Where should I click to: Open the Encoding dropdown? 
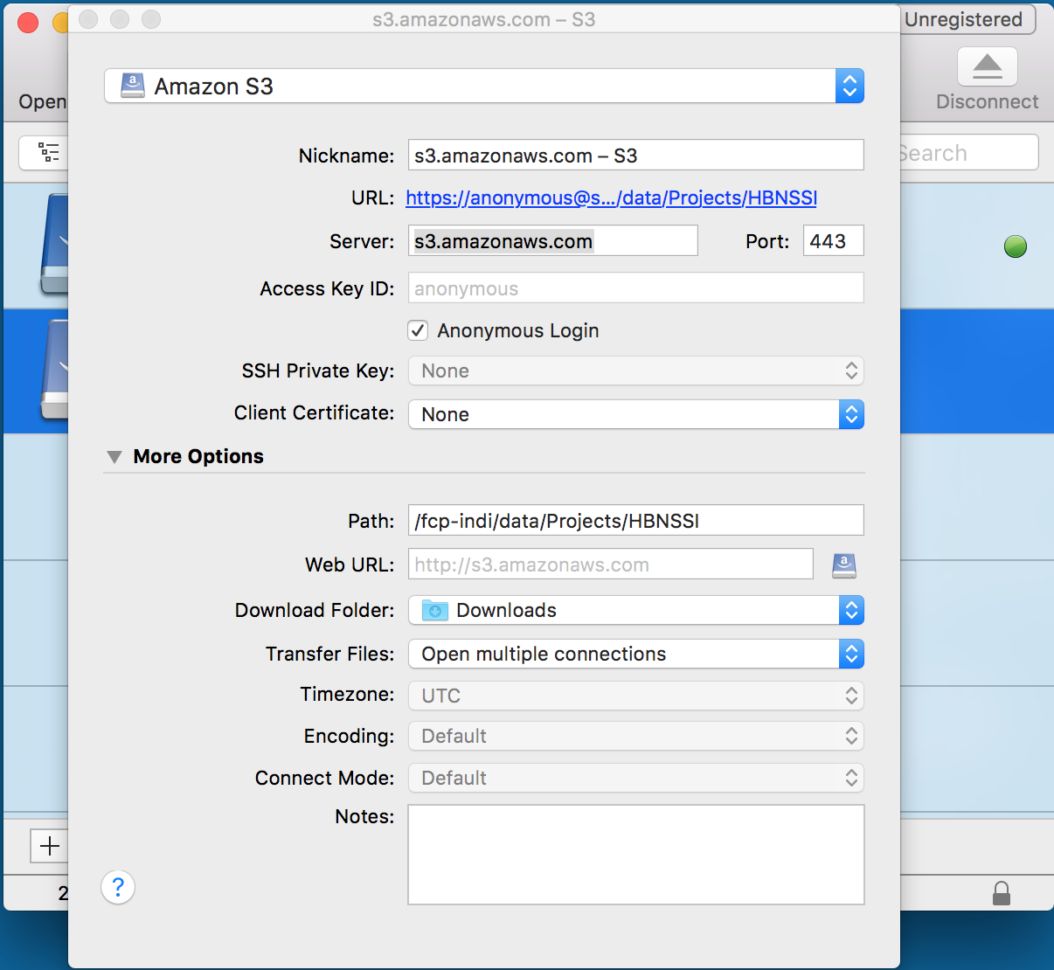coord(635,736)
